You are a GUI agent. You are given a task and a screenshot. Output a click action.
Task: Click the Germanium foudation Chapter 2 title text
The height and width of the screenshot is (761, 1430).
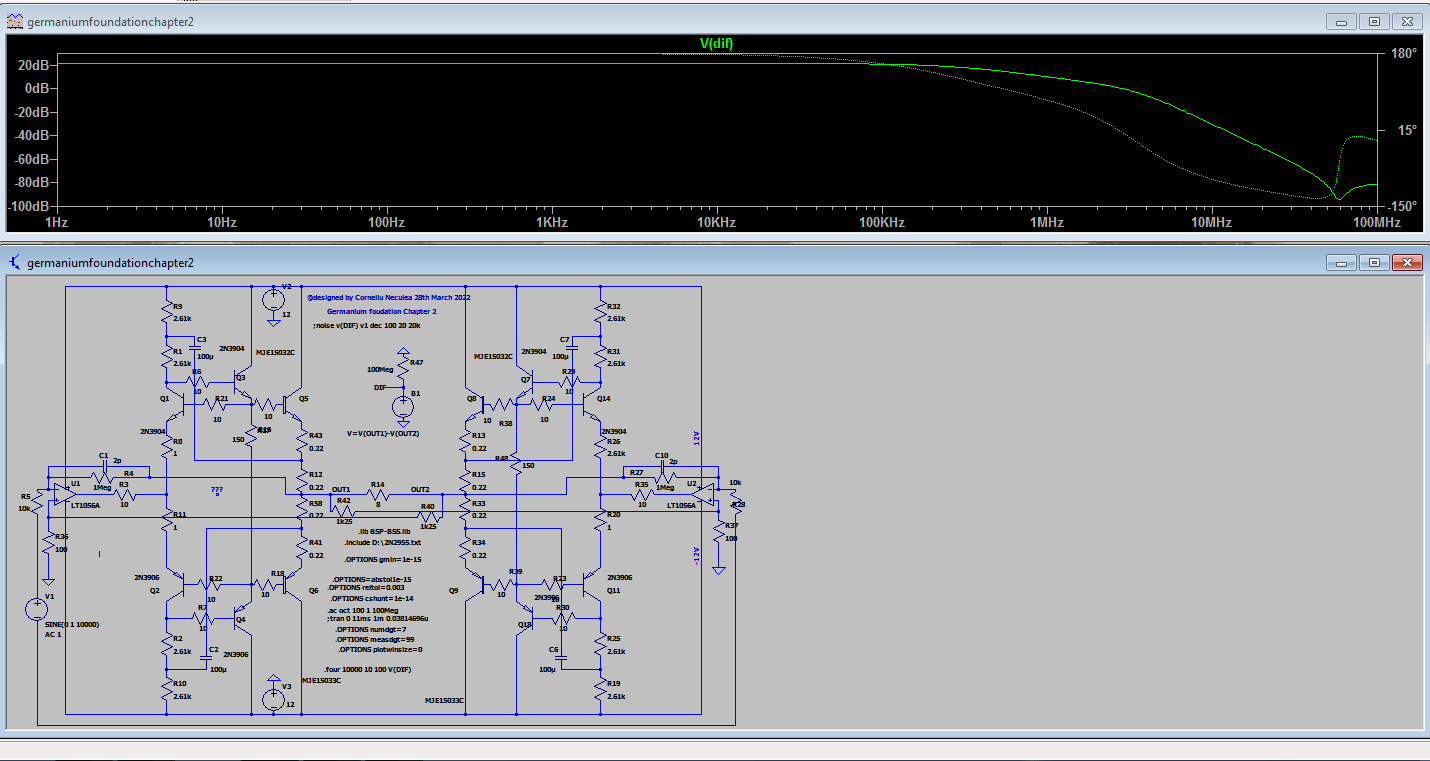coord(382,311)
